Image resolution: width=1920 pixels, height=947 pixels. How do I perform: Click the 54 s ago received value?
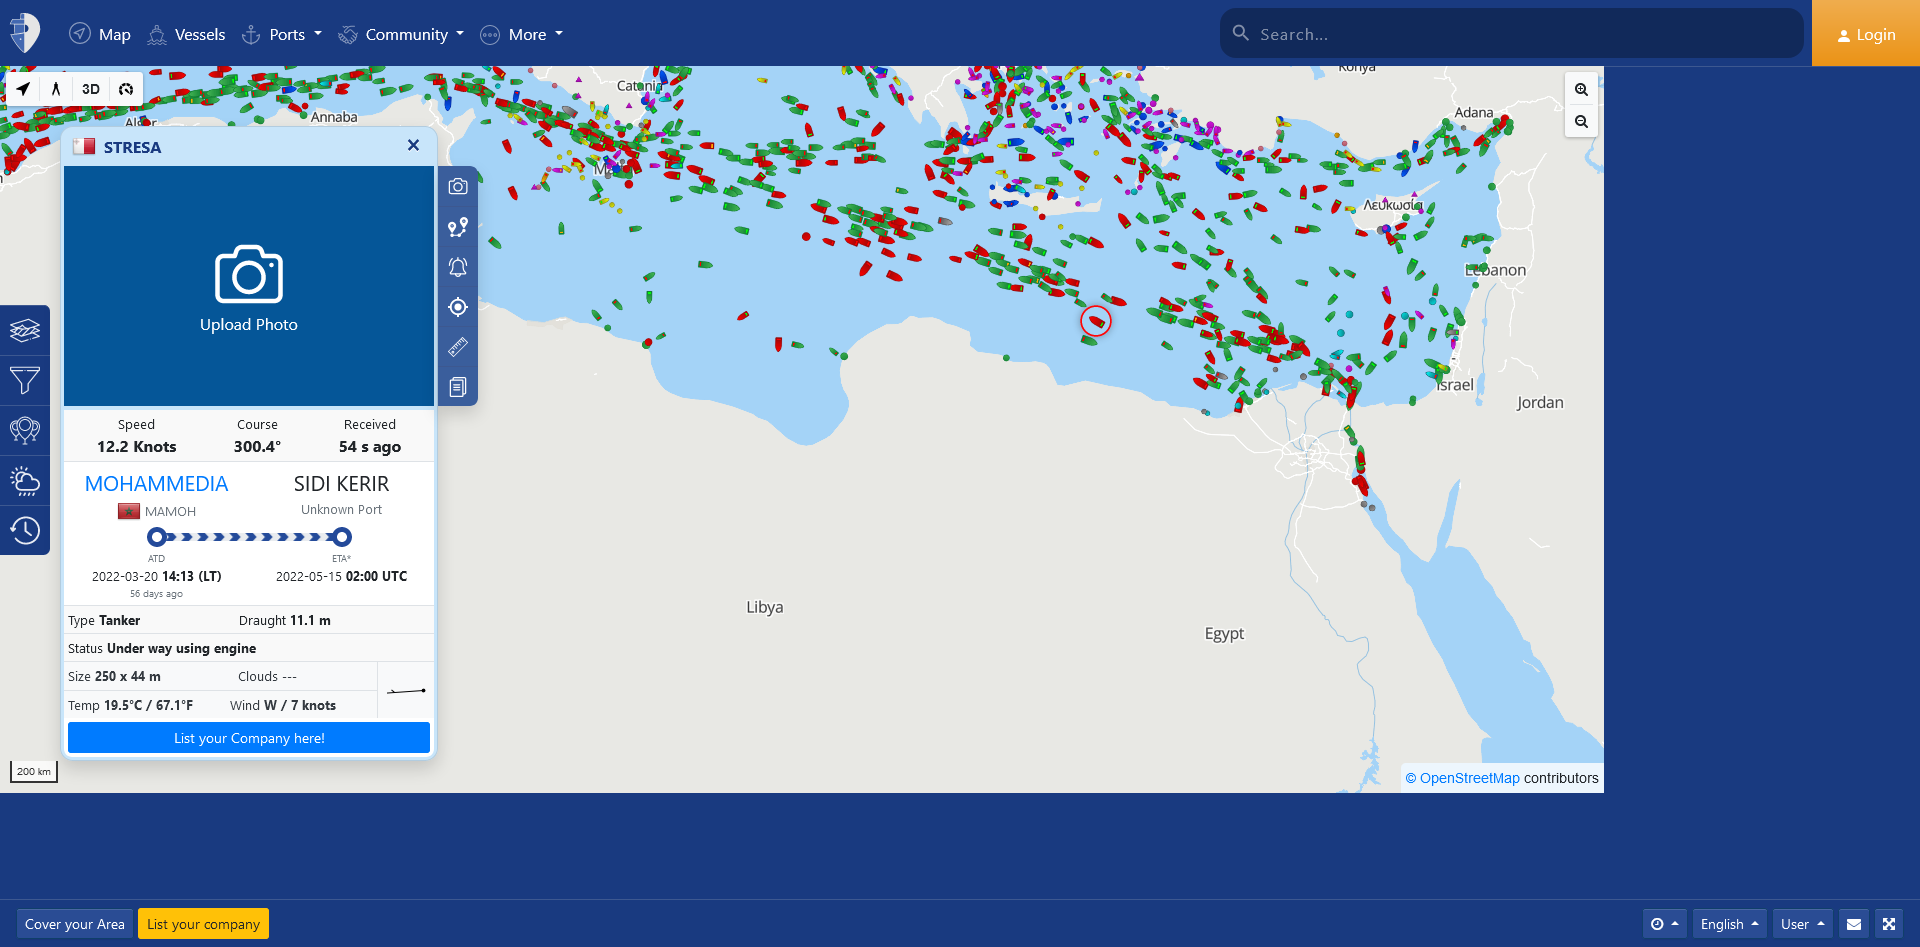click(x=370, y=447)
